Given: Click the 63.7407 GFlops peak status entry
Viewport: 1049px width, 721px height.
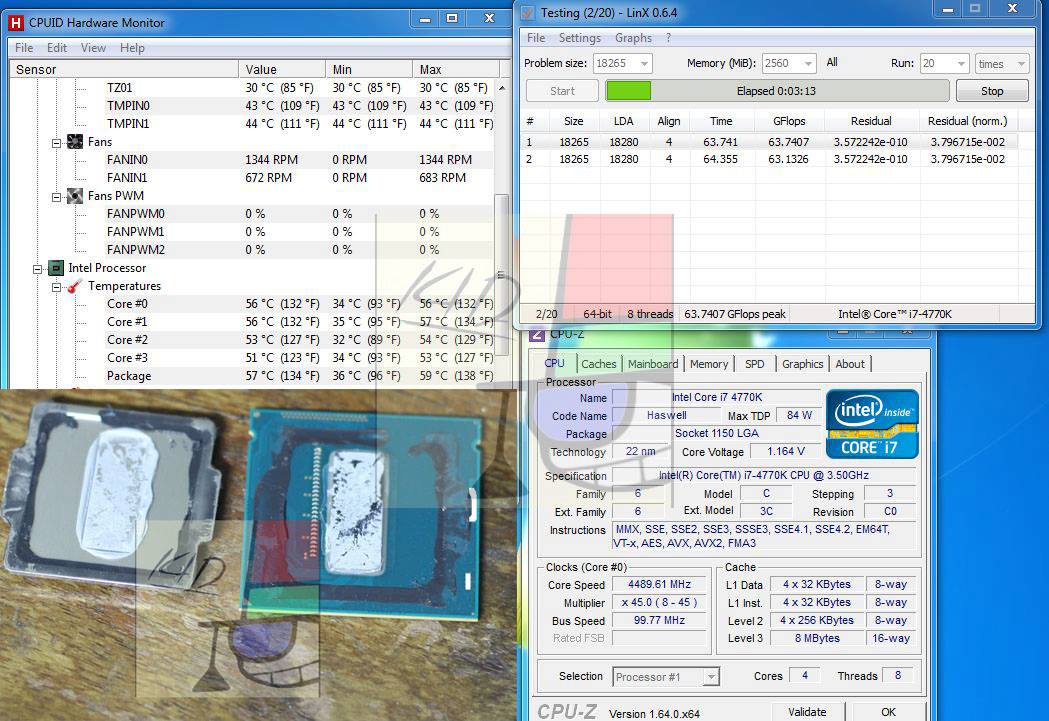Looking at the screenshot, I should coord(735,314).
